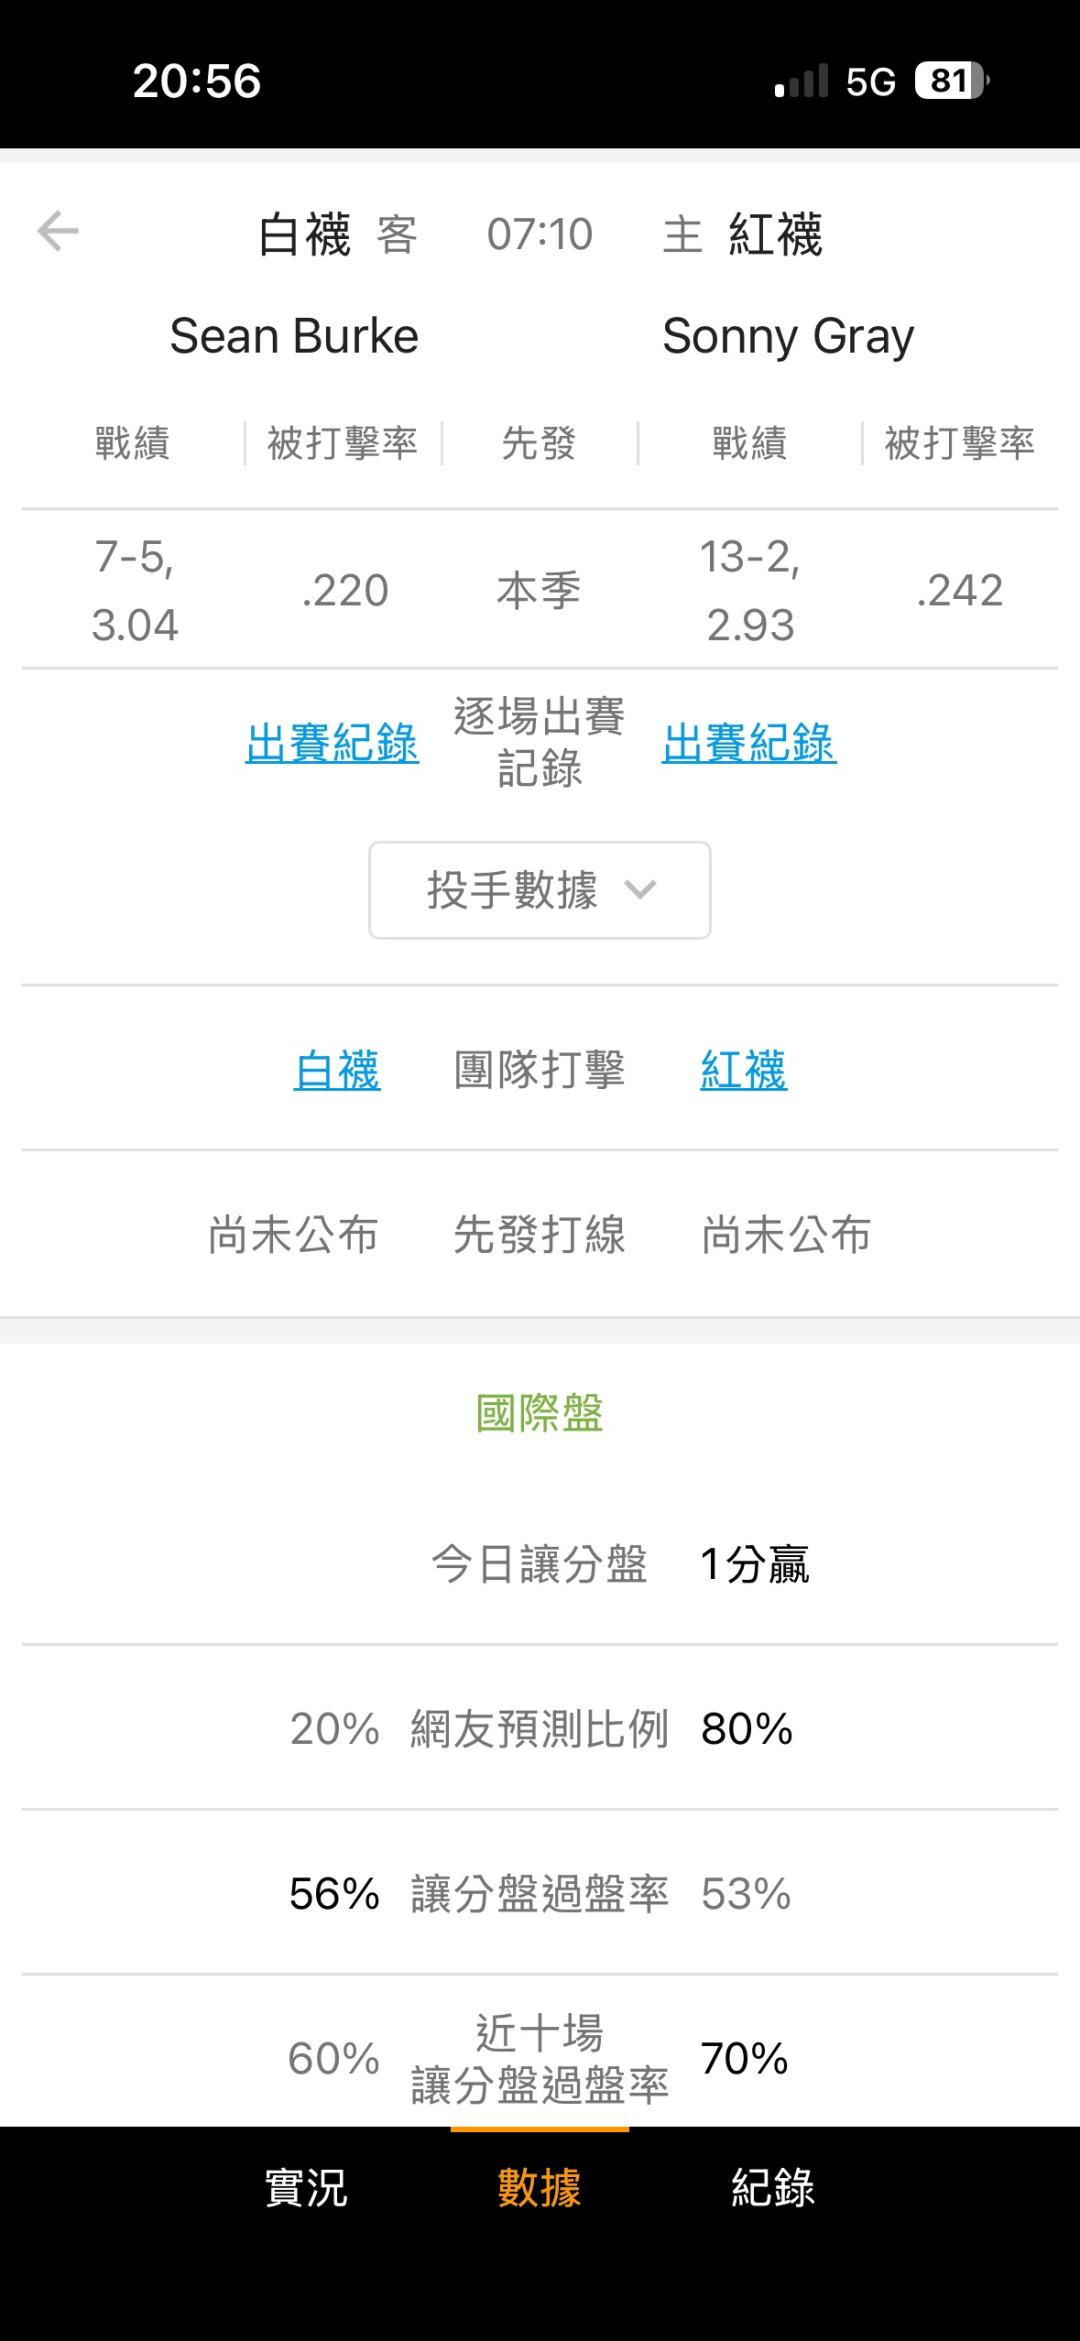
Task: Tap the cellular signal bars icon
Action: (x=801, y=81)
